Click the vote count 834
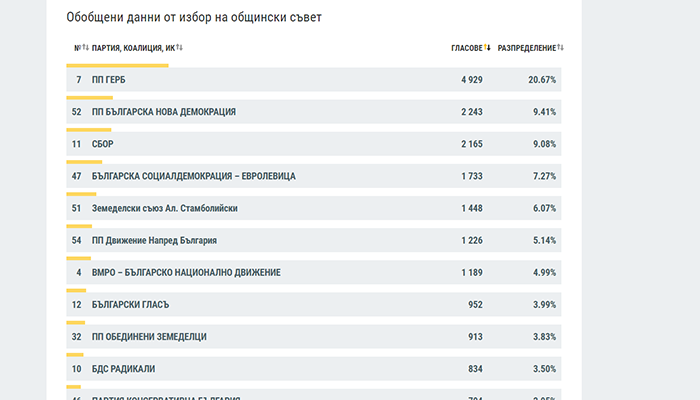 point(475,369)
